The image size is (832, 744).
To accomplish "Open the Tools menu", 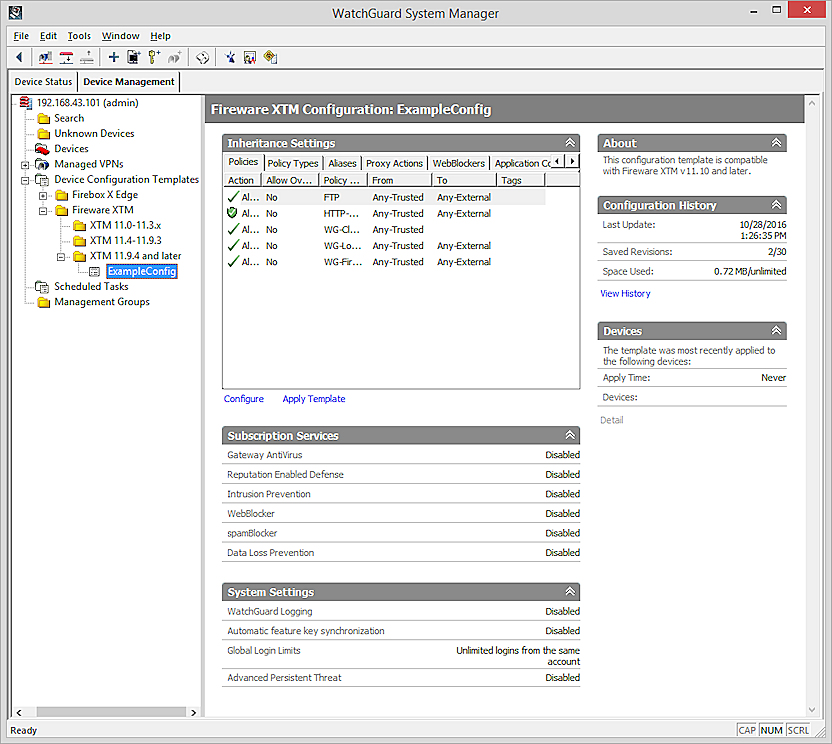I will pyautogui.click(x=79, y=36).
